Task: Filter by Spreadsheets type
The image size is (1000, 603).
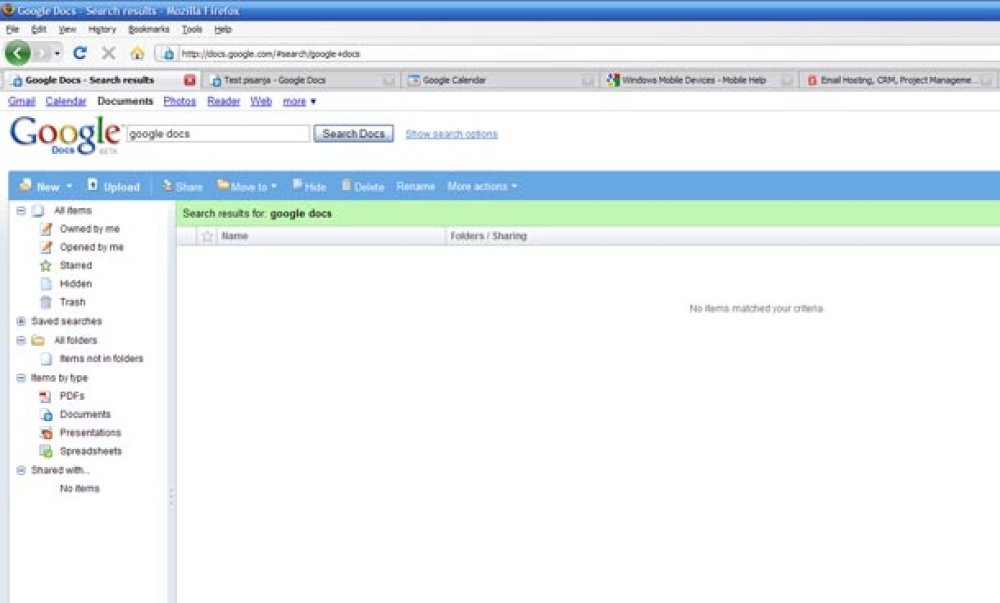Action: (91, 451)
